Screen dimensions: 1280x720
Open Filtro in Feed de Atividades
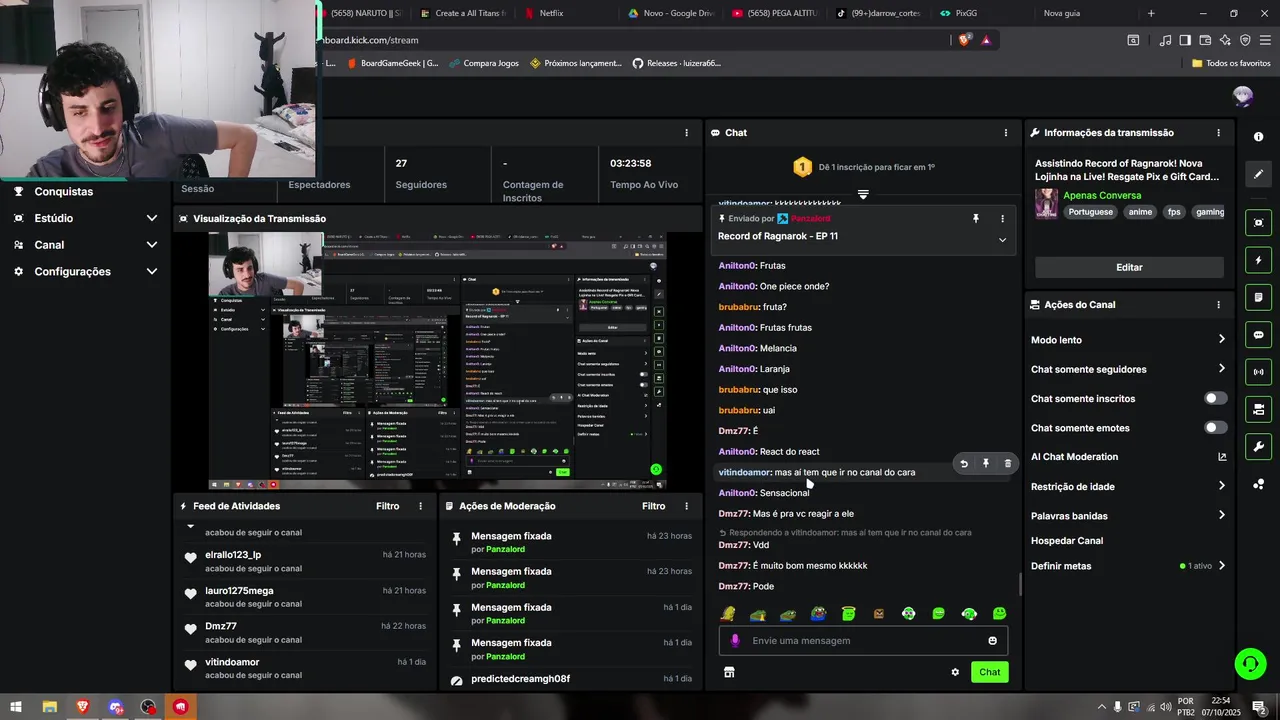(388, 506)
